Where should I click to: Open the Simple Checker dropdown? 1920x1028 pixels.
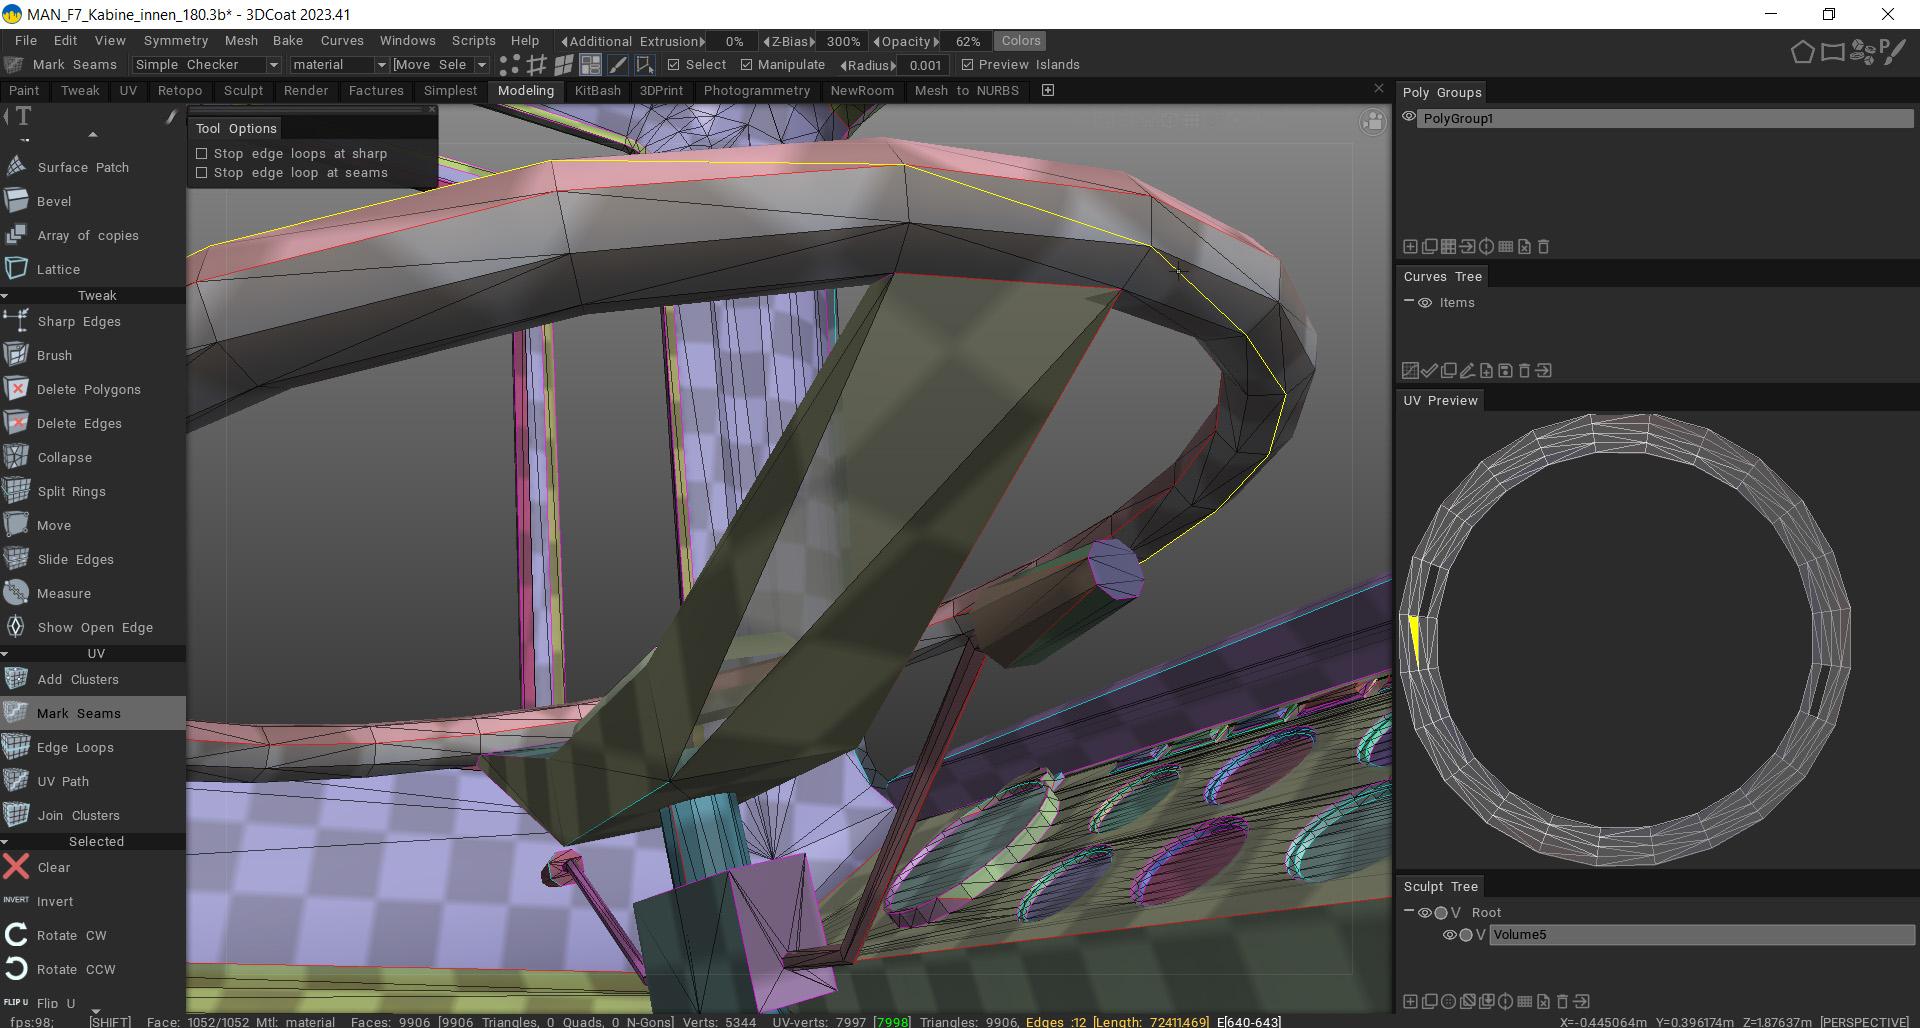[207, 65]
